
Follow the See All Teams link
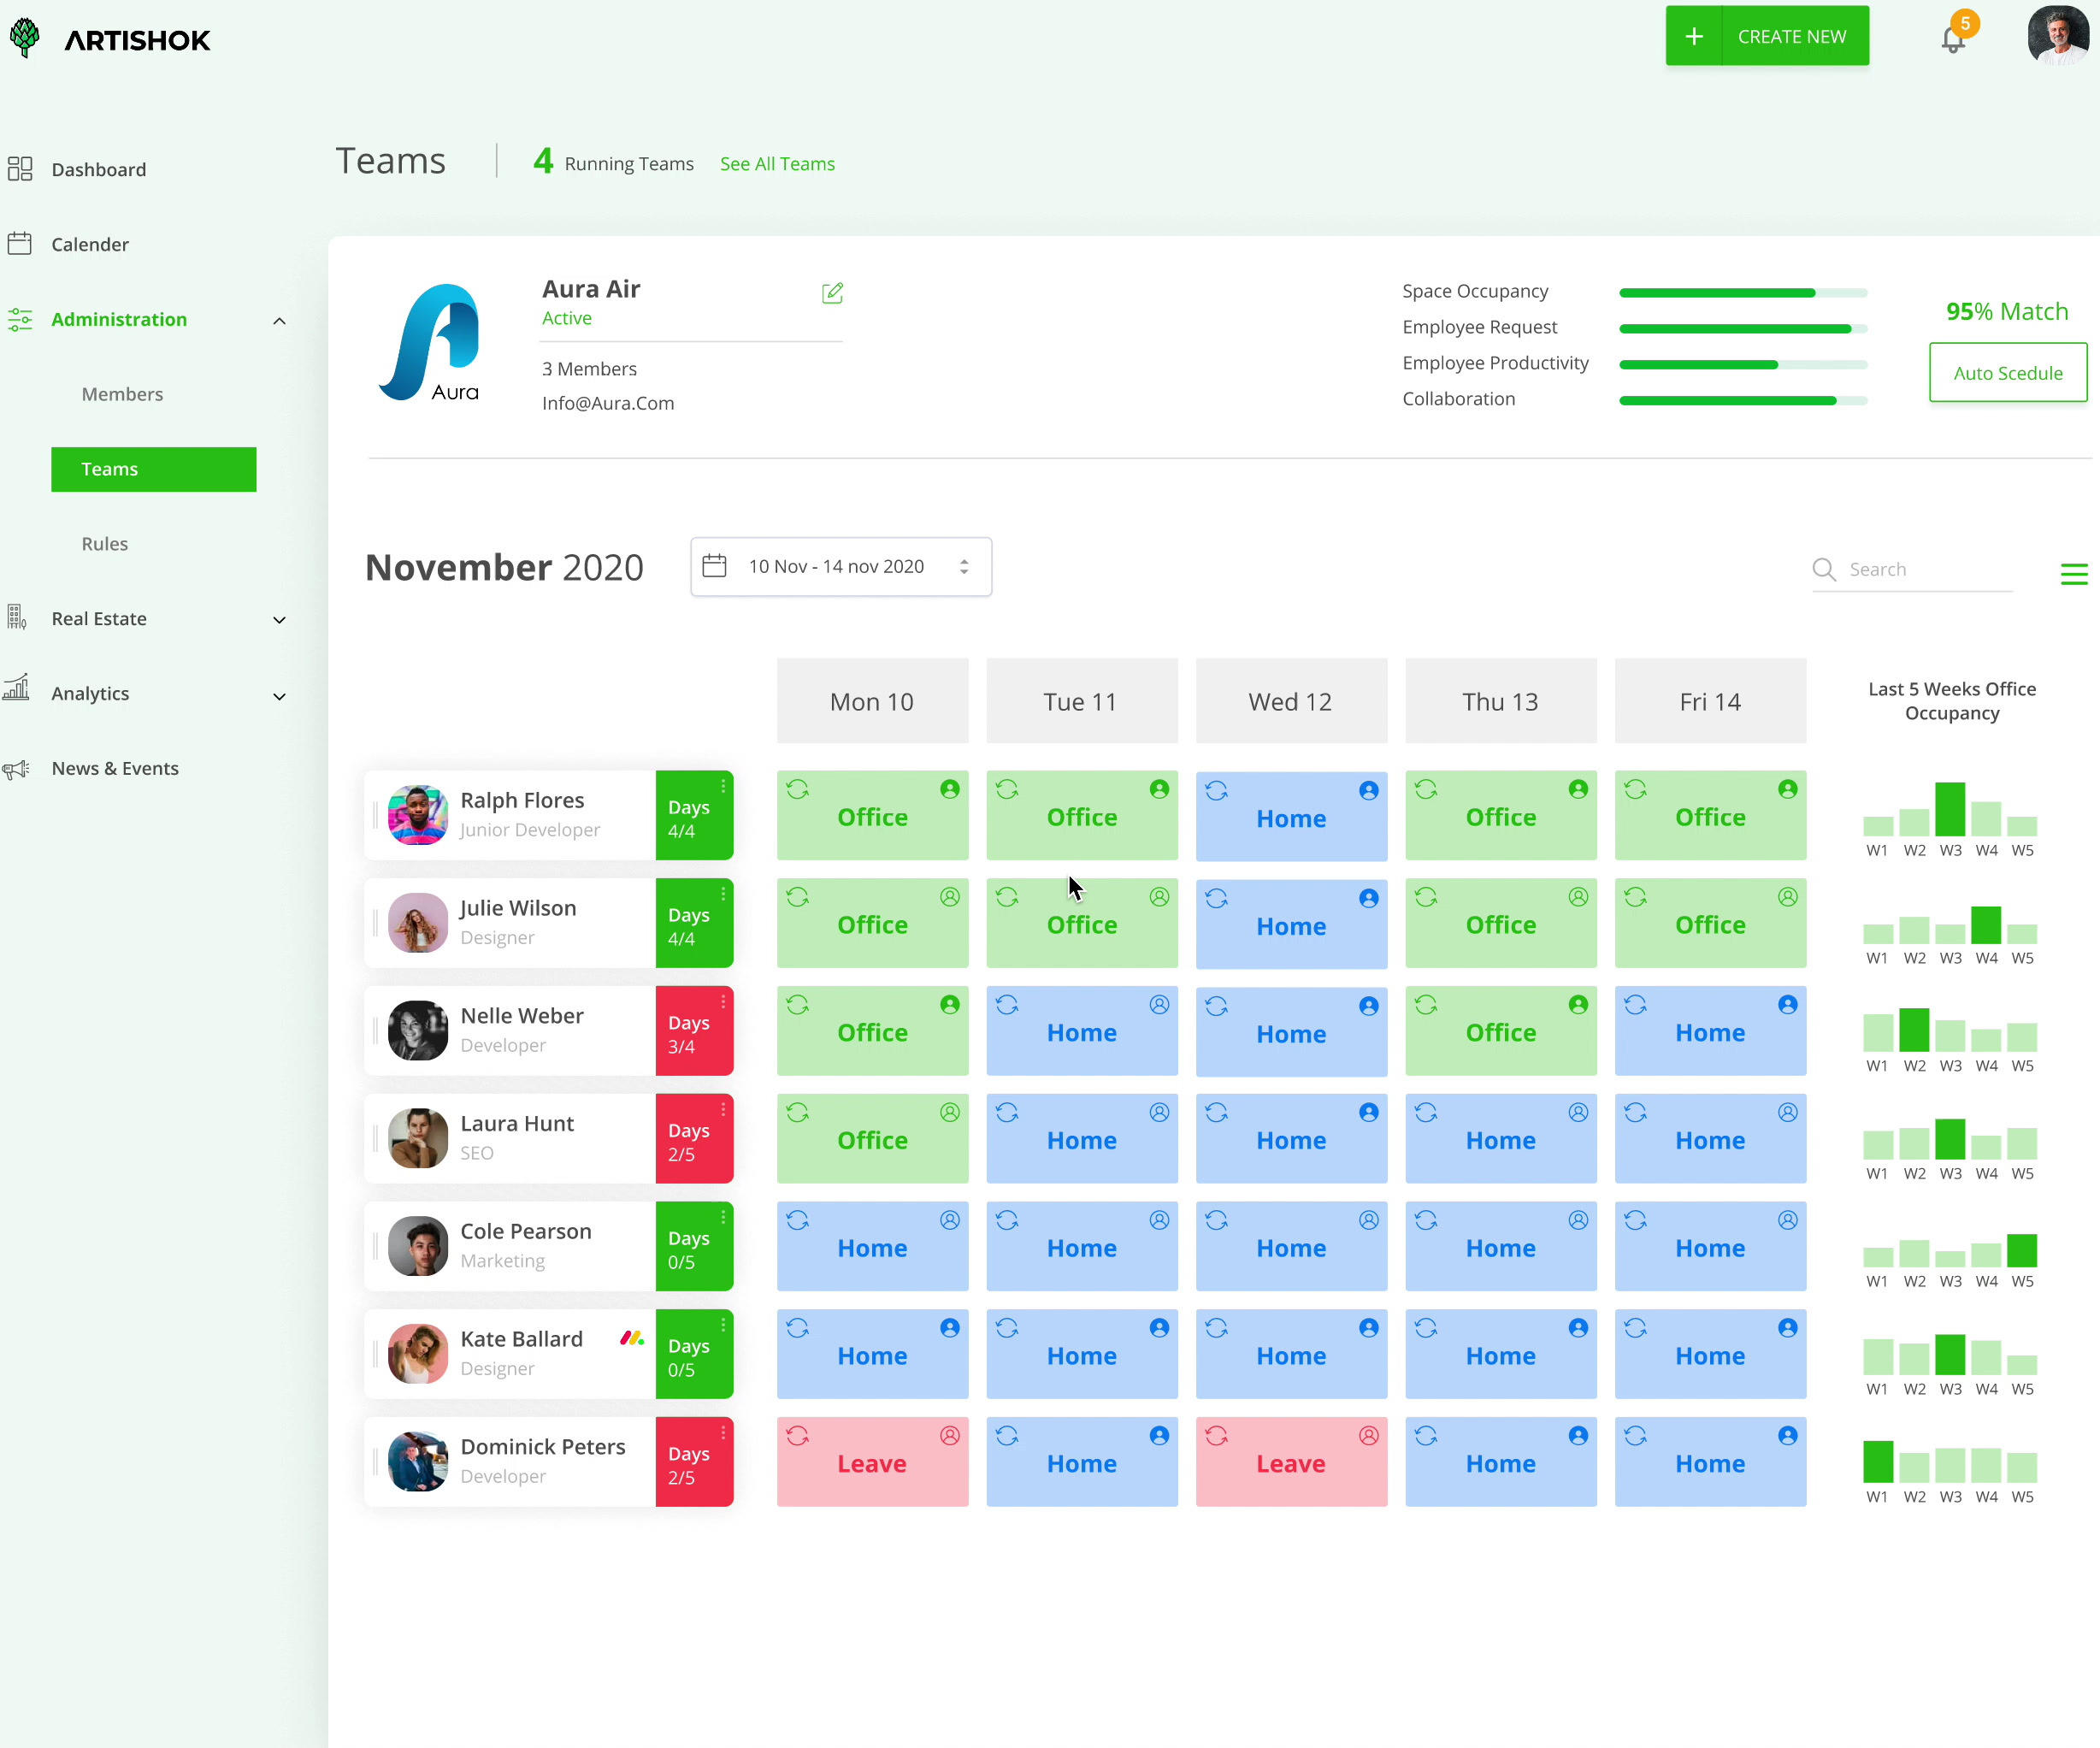tap(777, 164)
